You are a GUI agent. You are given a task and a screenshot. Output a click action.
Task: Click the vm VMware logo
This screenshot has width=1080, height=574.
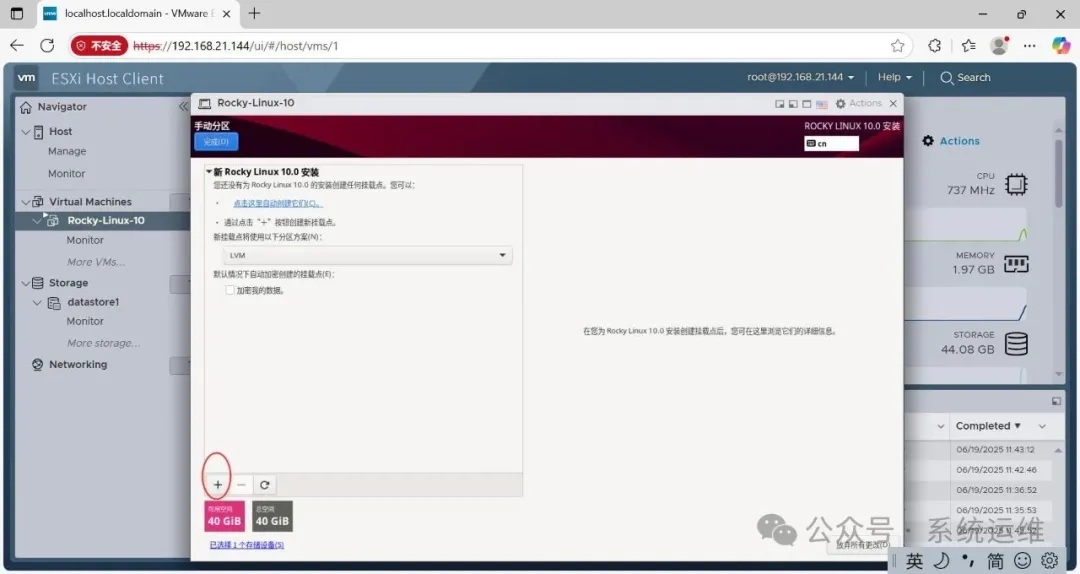[27, 78]
